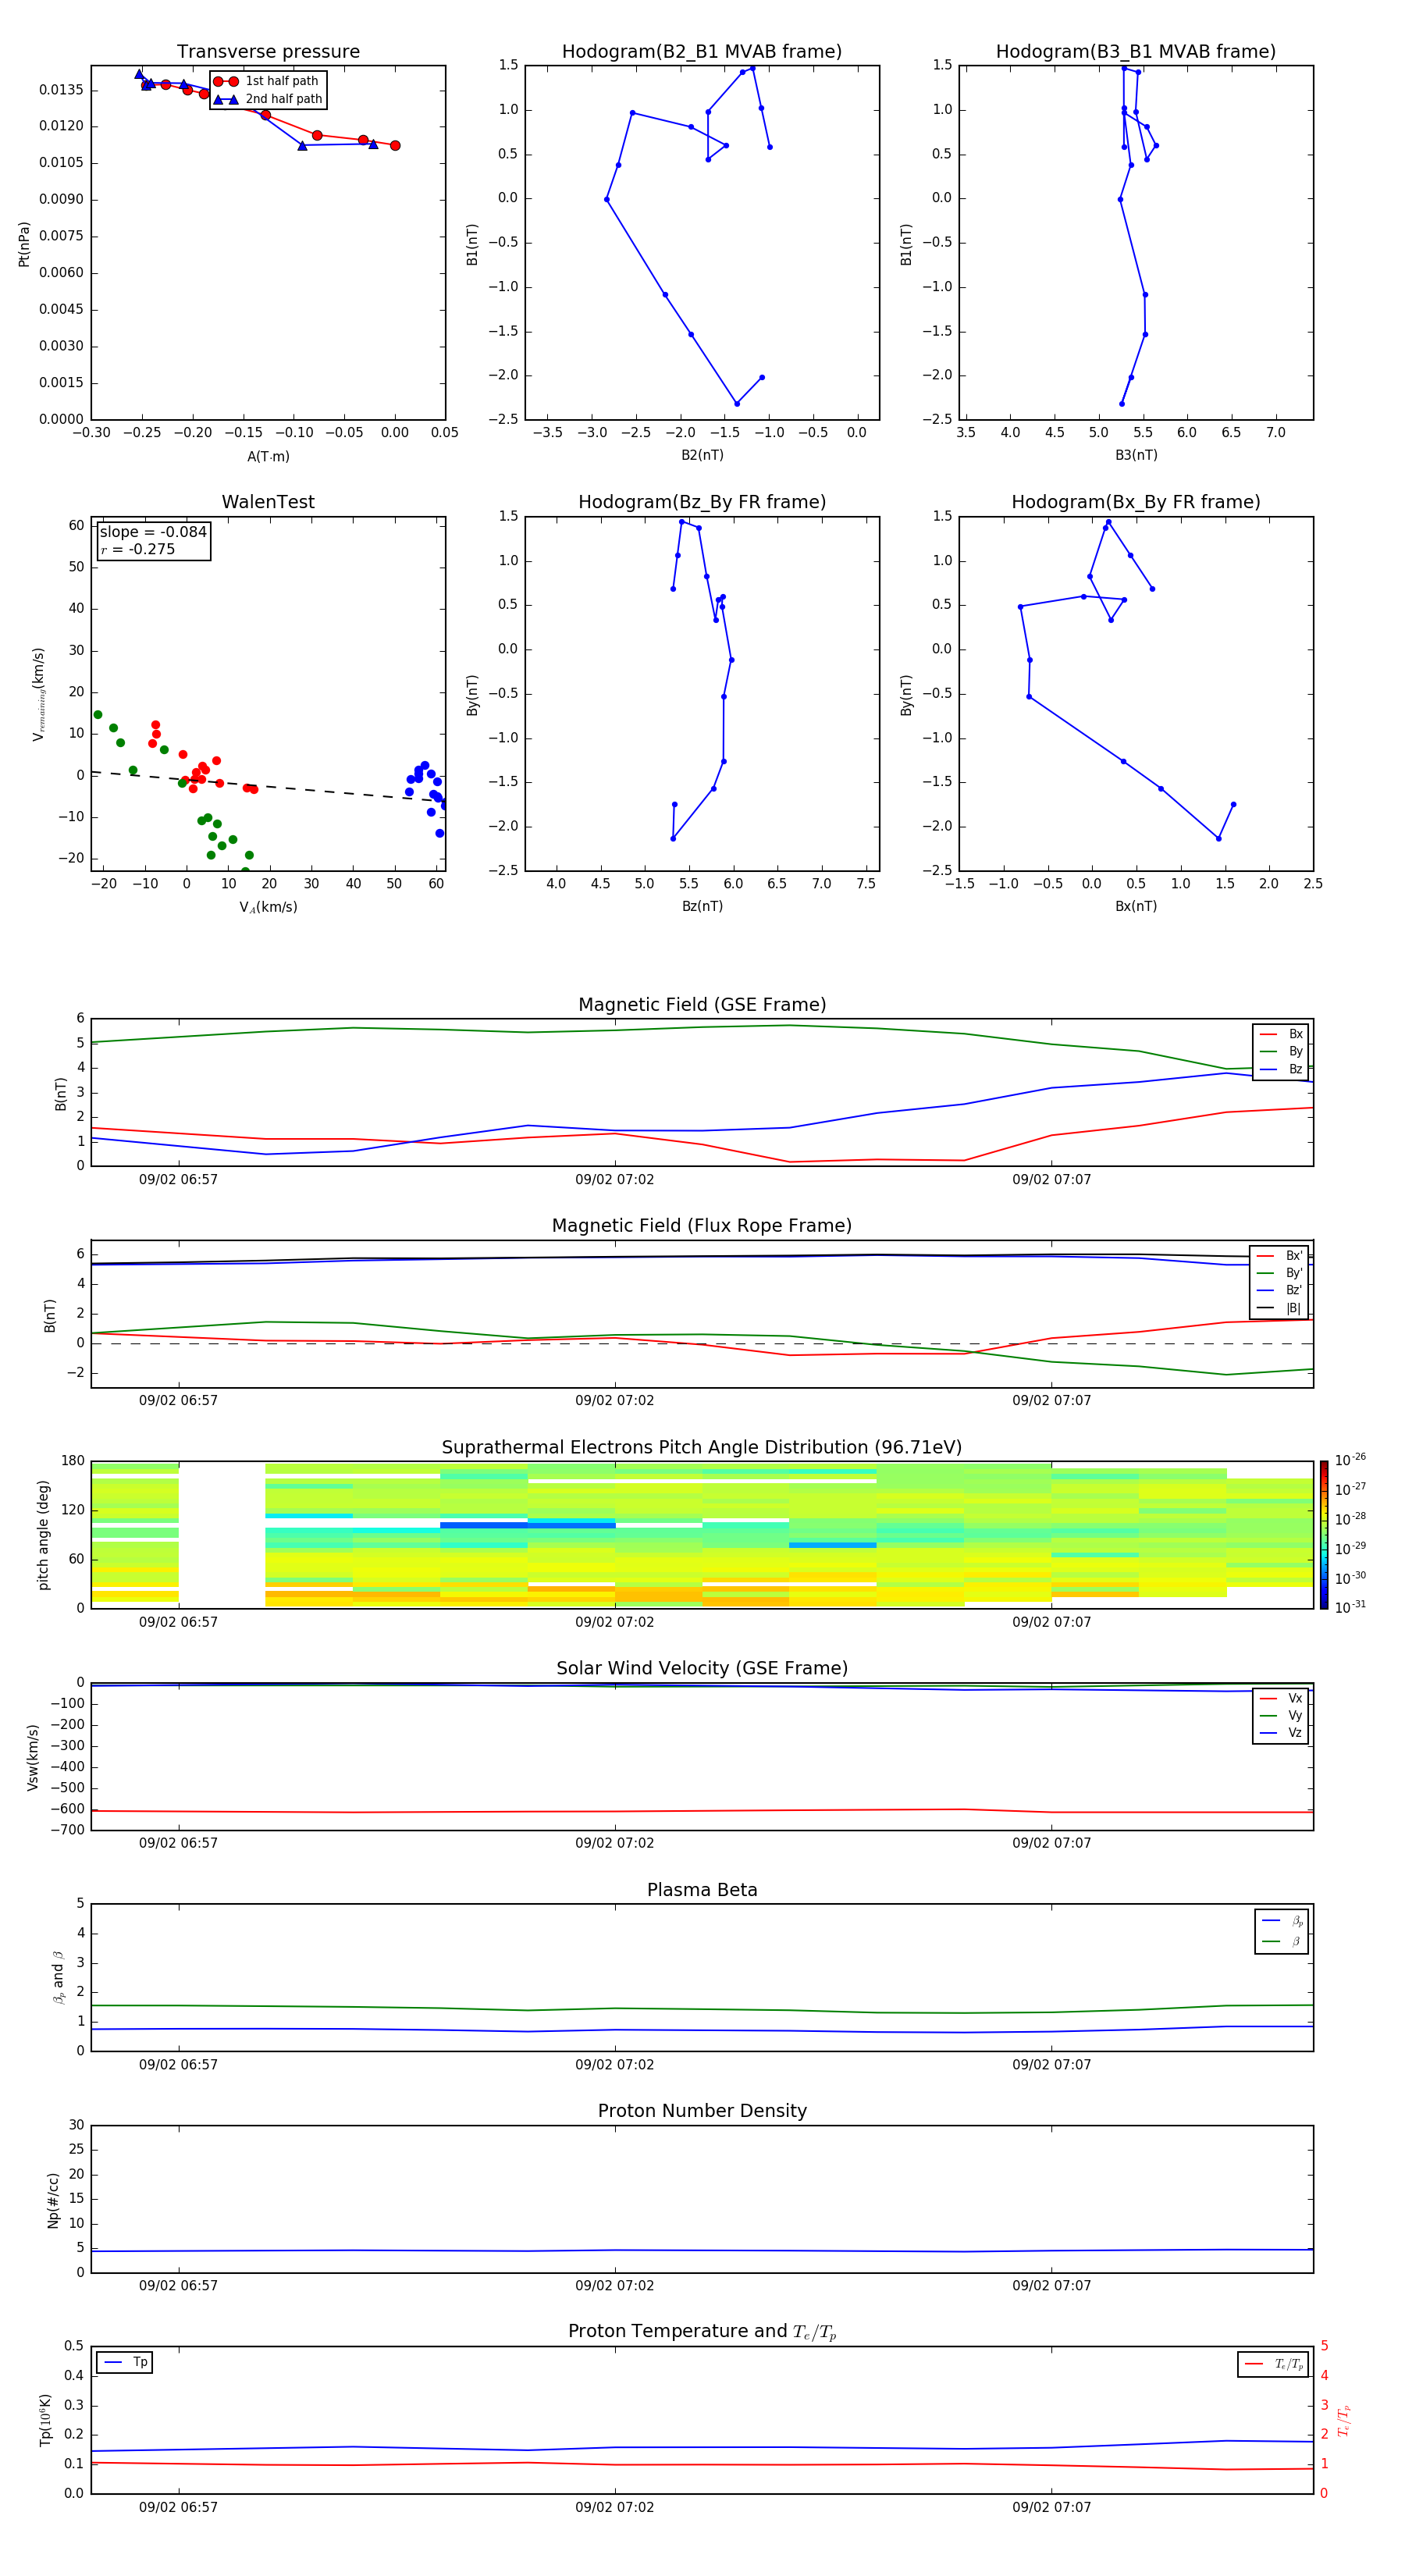Viewport: 1405px width, 2576px height.
Task: Select Bx in the GSE magnetic field legend
Action: pos(1281,1034)
